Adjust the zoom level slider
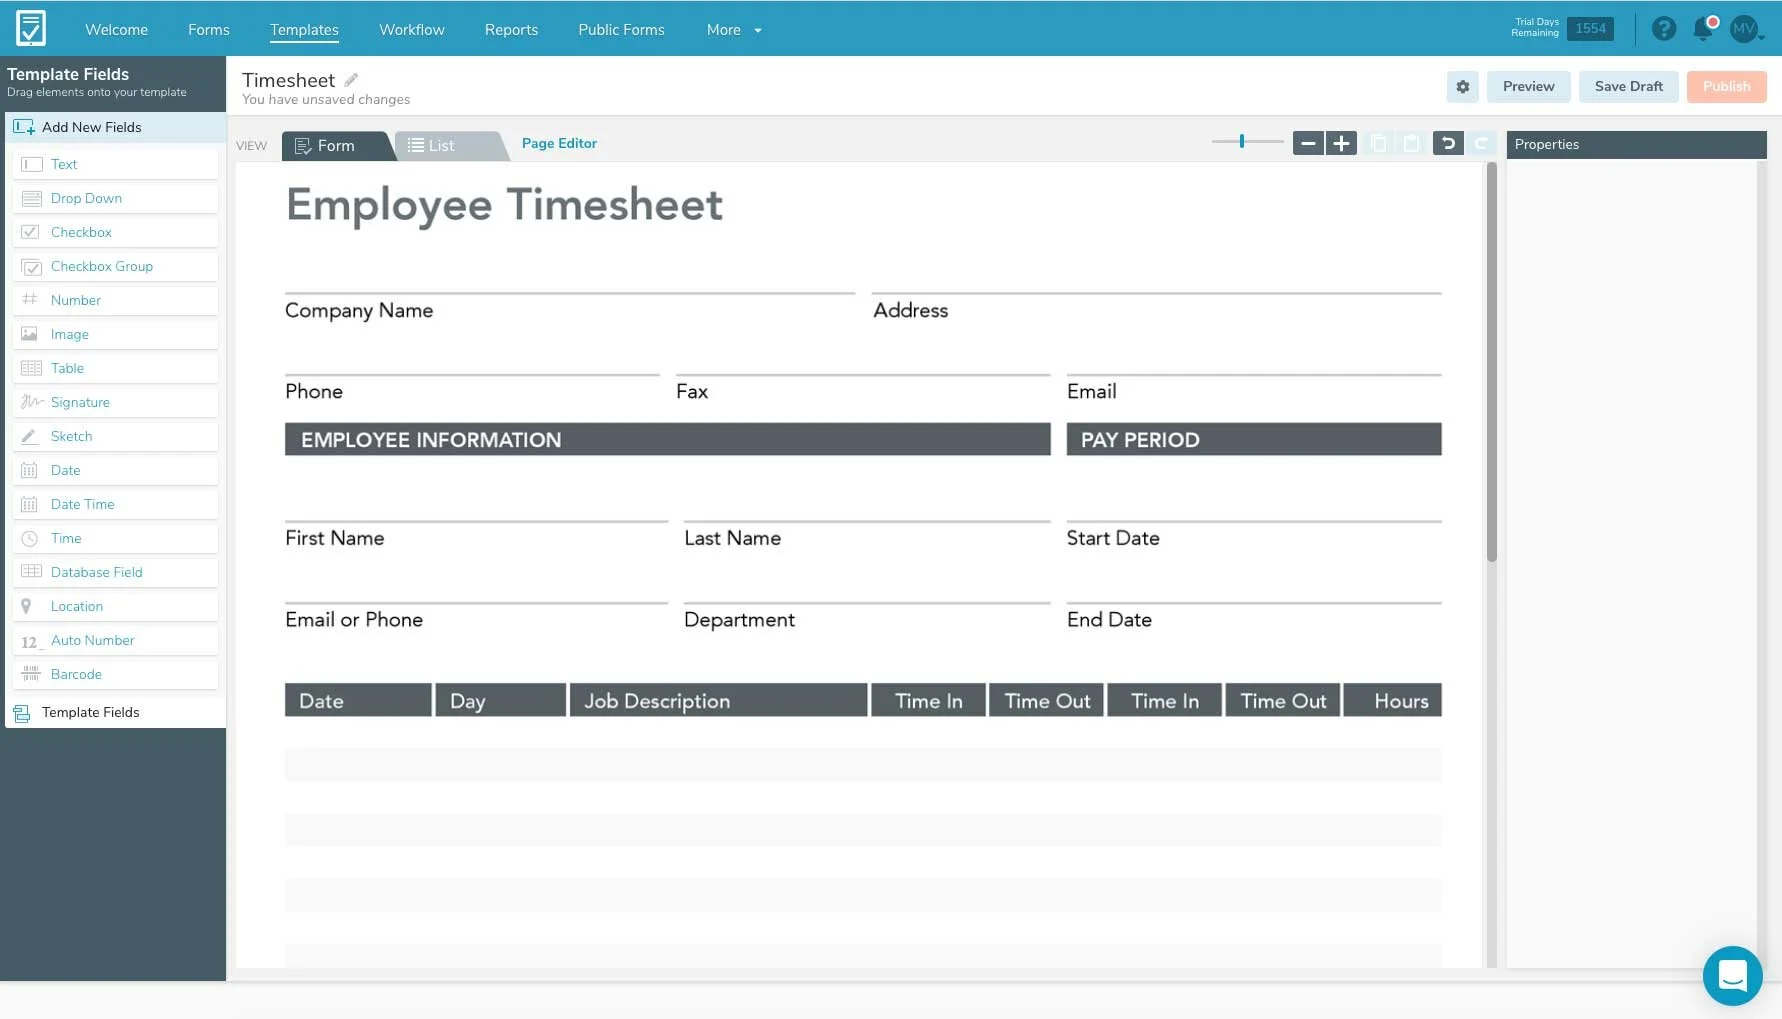 click(x=1243, y=141)
